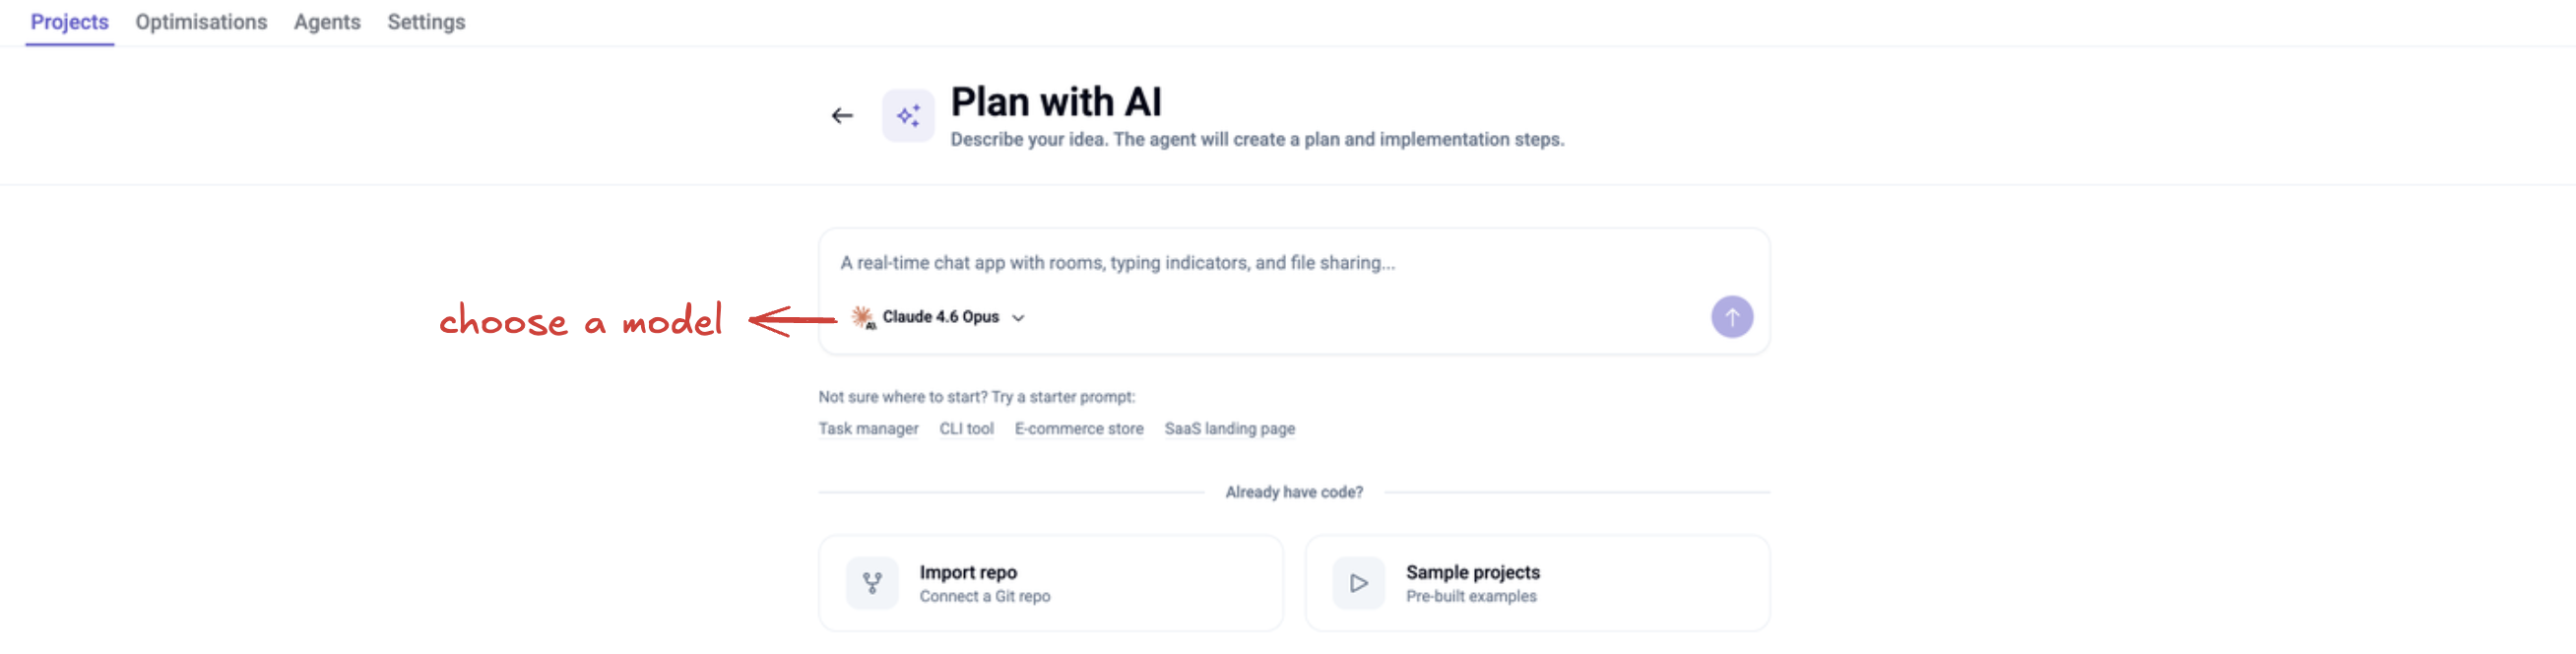Screen dimensions: 2576x654
Task: Open the model picker via Claude 4.6 Opus
Action: click(x=940, y=316)
